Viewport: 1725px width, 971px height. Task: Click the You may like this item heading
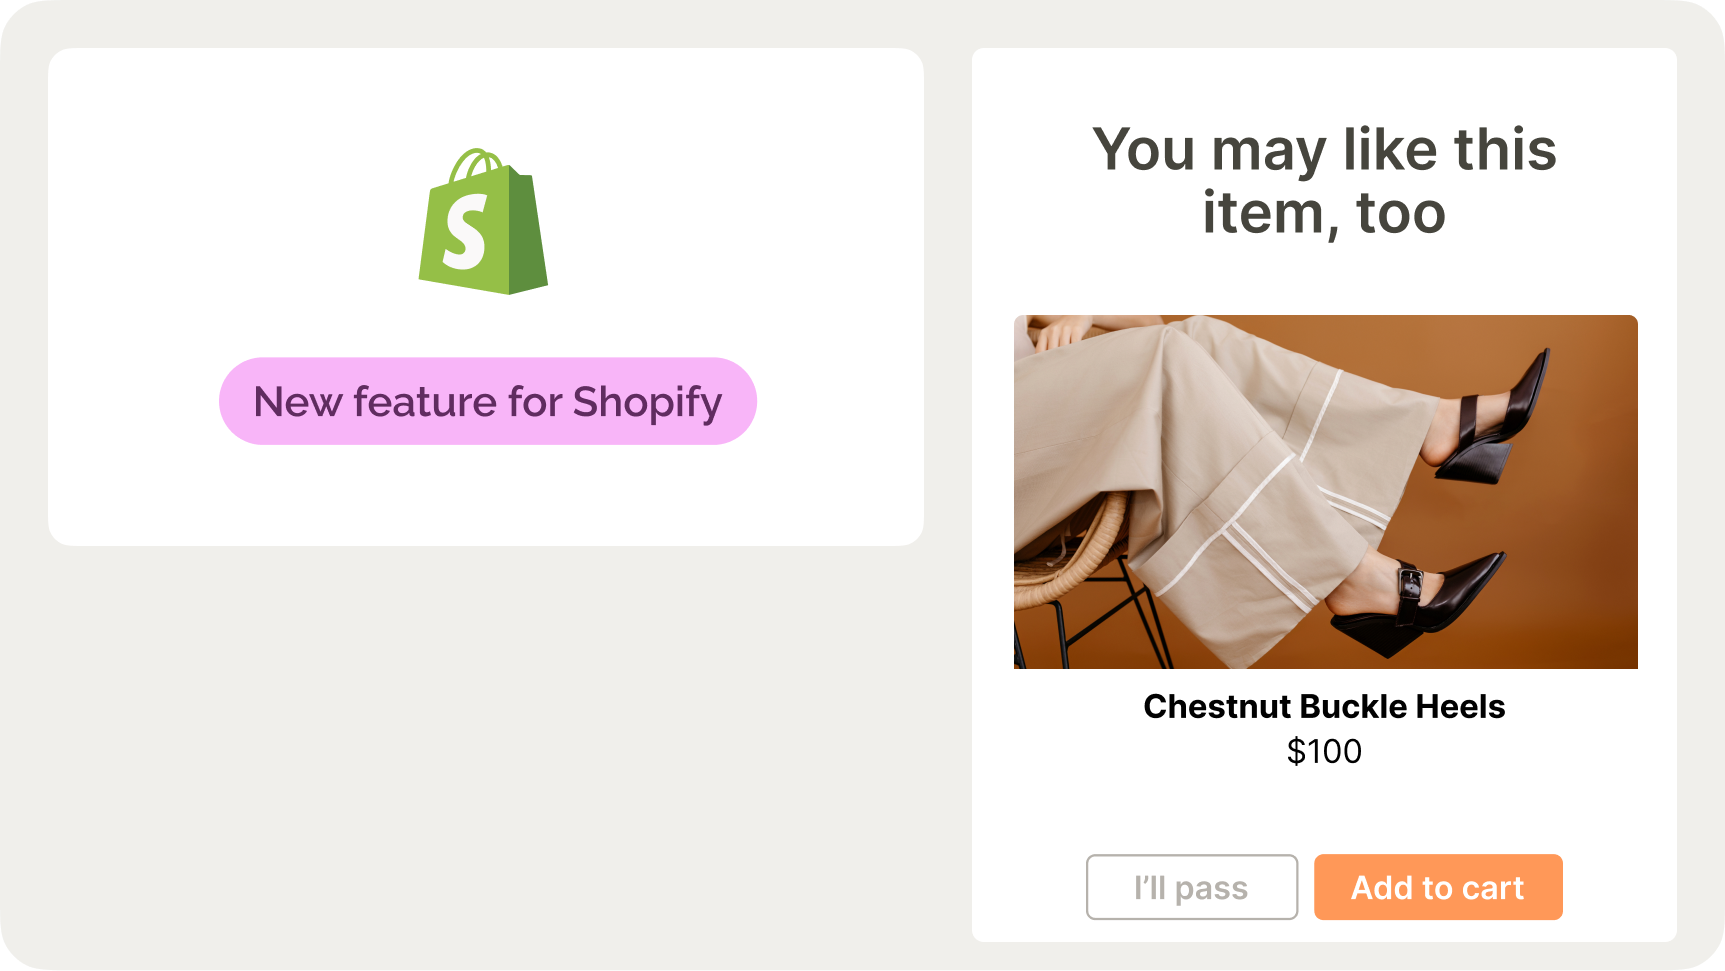(1324, 181)
